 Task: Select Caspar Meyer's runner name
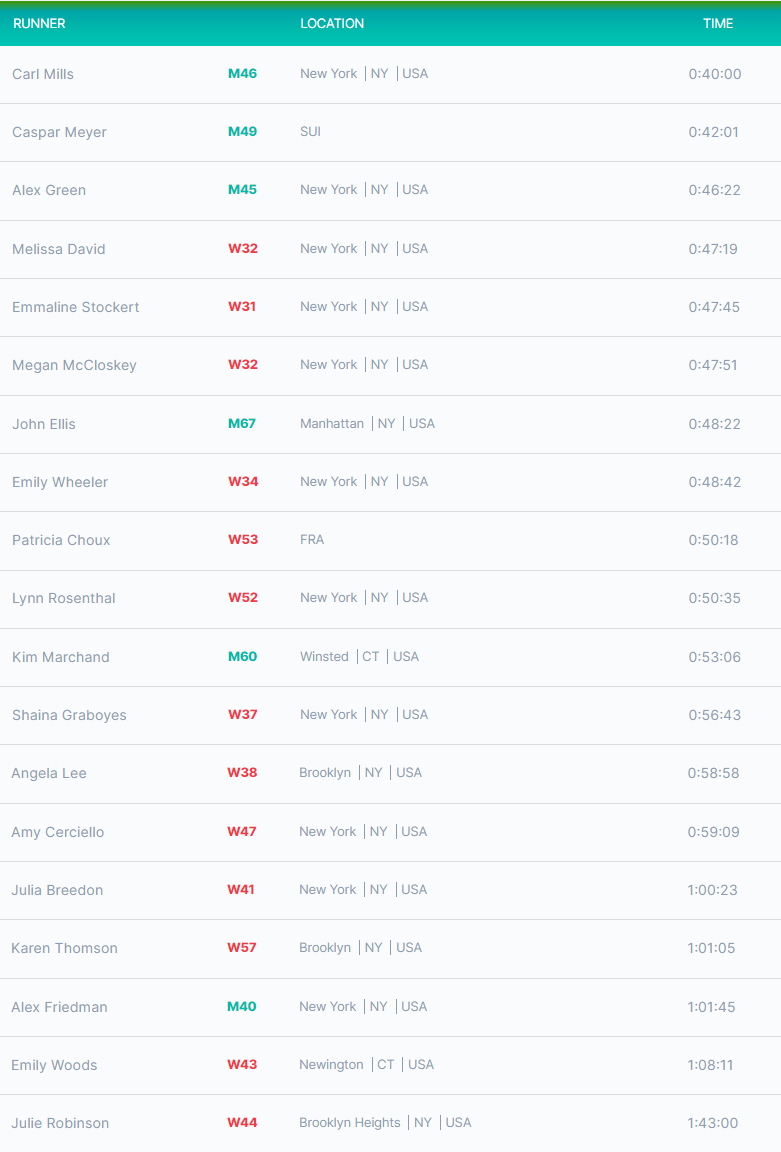(59, 132)
